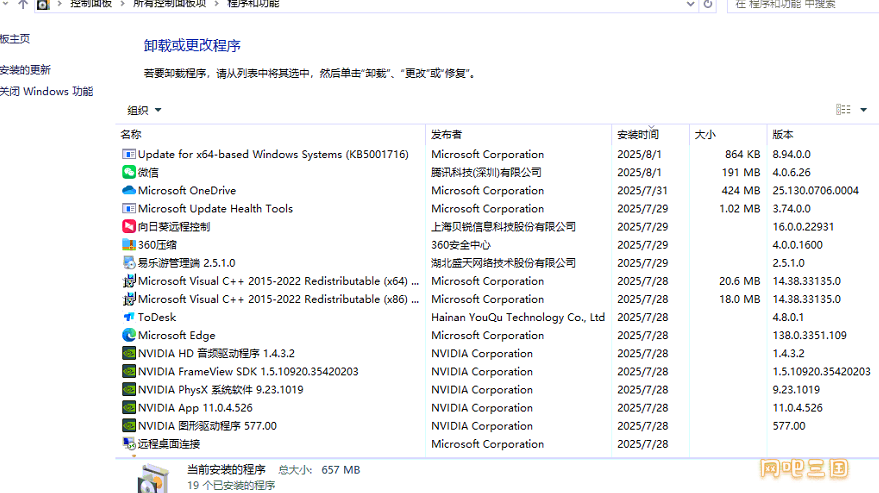Open the control panel home link 板主页
The image size is (879, 493).
click(15, 39)
